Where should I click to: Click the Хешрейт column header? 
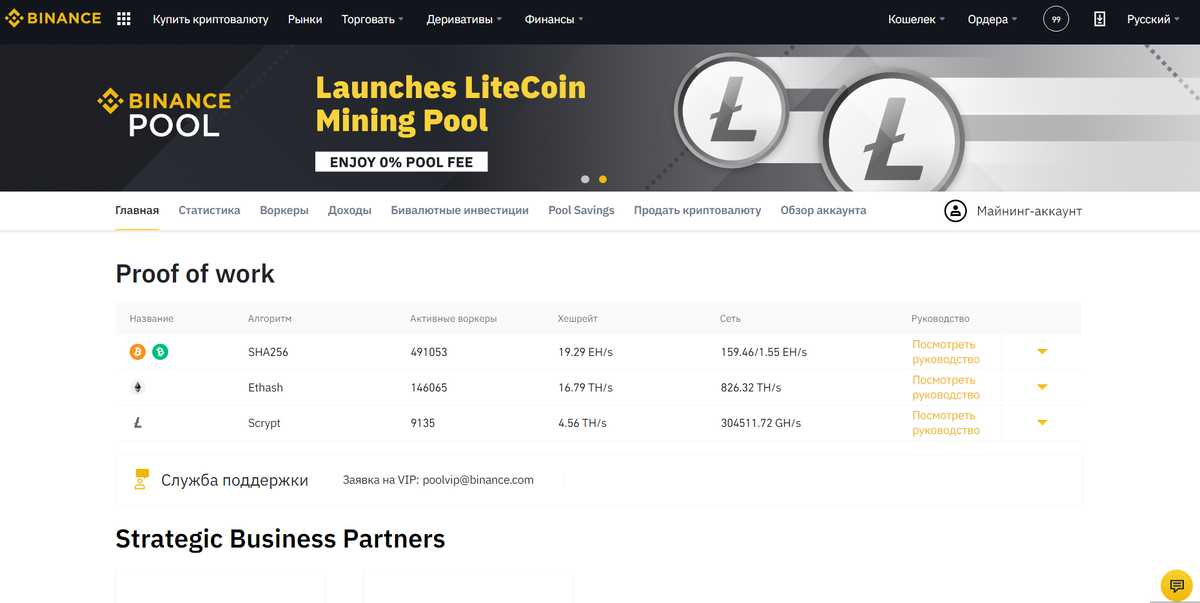578,318
